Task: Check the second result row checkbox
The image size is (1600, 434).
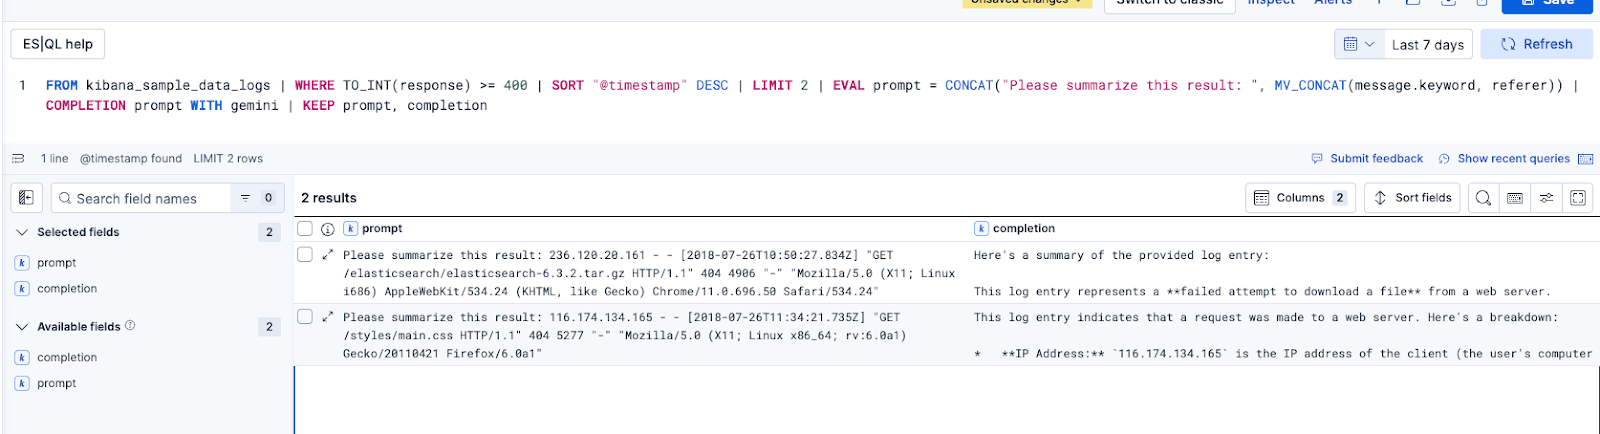Action: click(305, 317)
